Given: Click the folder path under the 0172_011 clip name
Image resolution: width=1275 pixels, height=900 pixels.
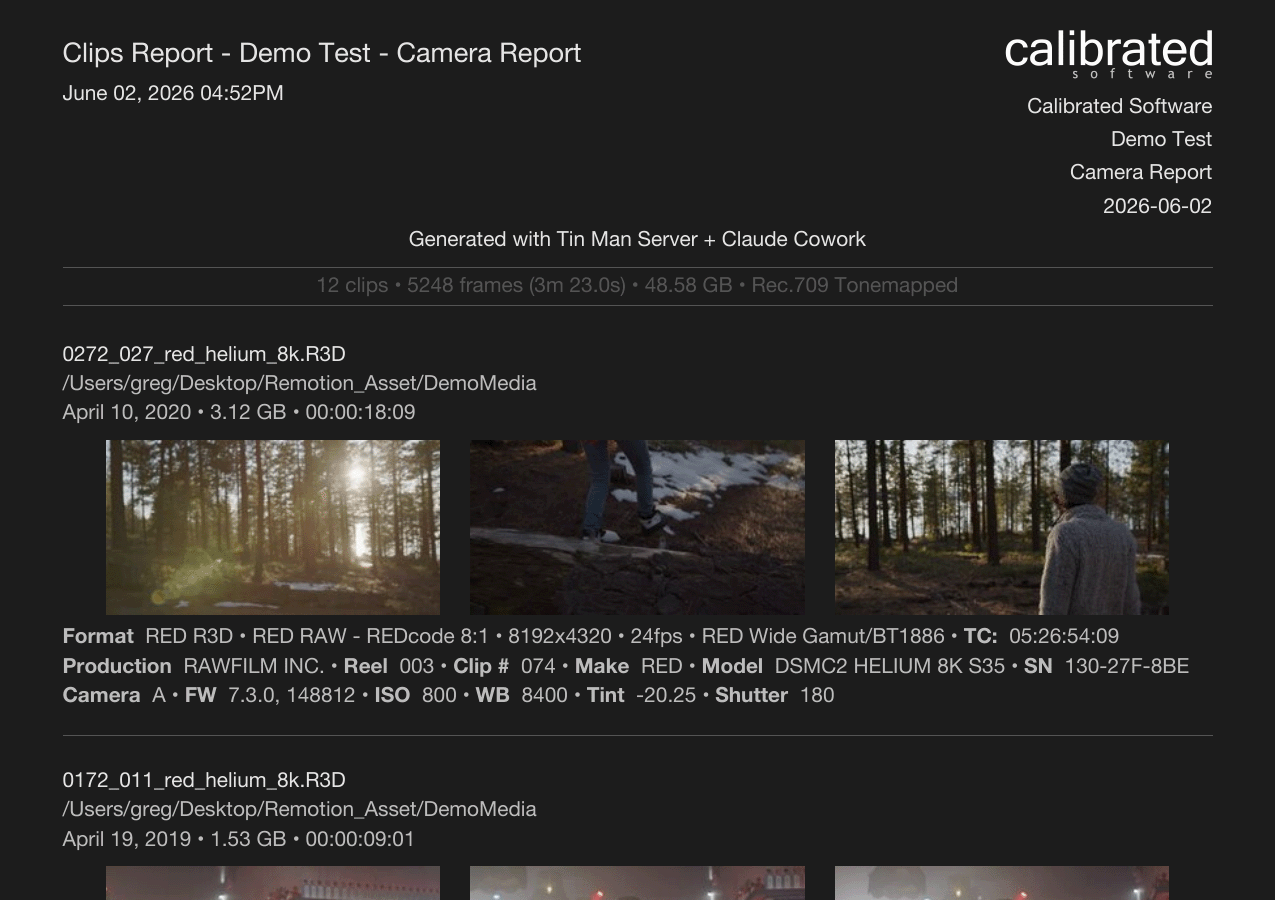Looking at the screenshot, I should click(x=299, y=809).
